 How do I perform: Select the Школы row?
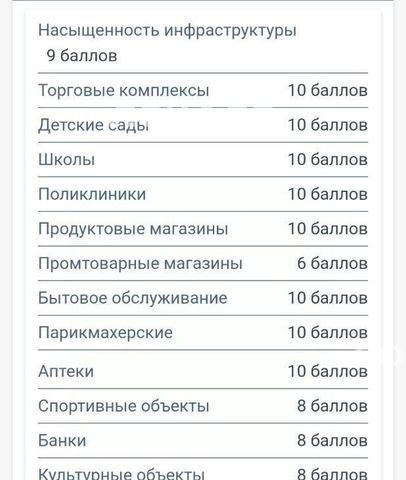coord(203,160)
